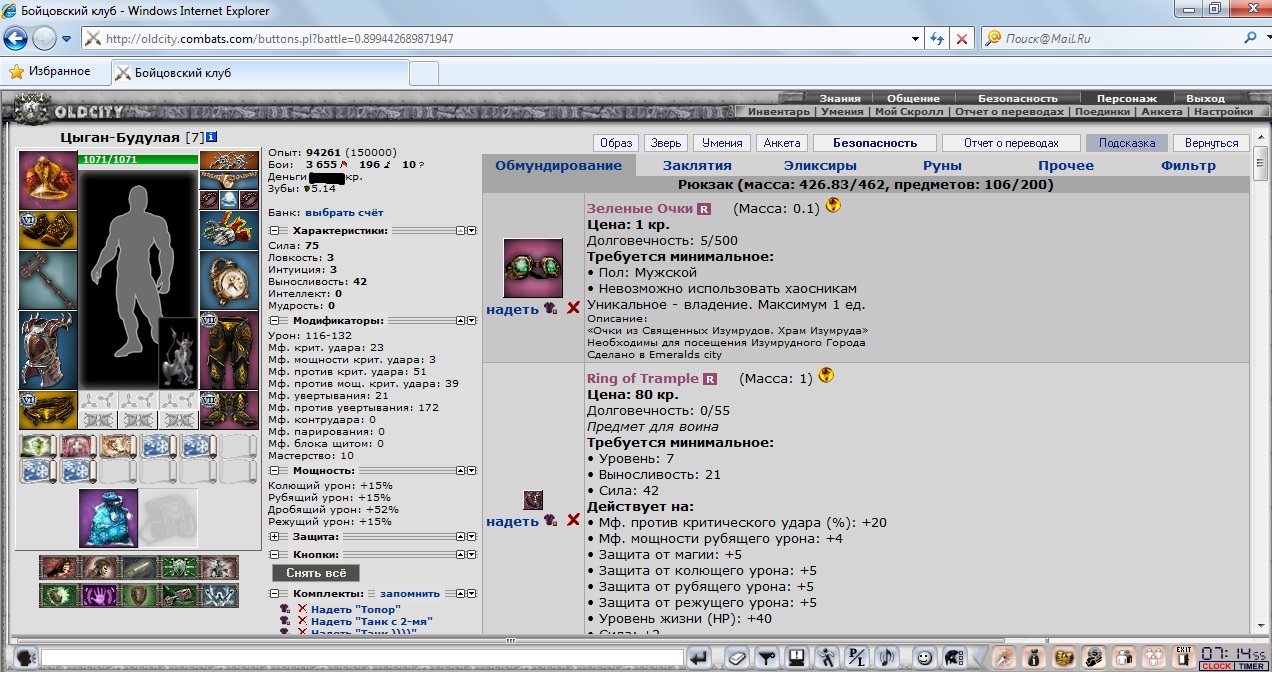The height and width of the screenshot is (674, 1272).
Task: Click the yellow info icon next to Ring of Trample
Action: [826, 375]
